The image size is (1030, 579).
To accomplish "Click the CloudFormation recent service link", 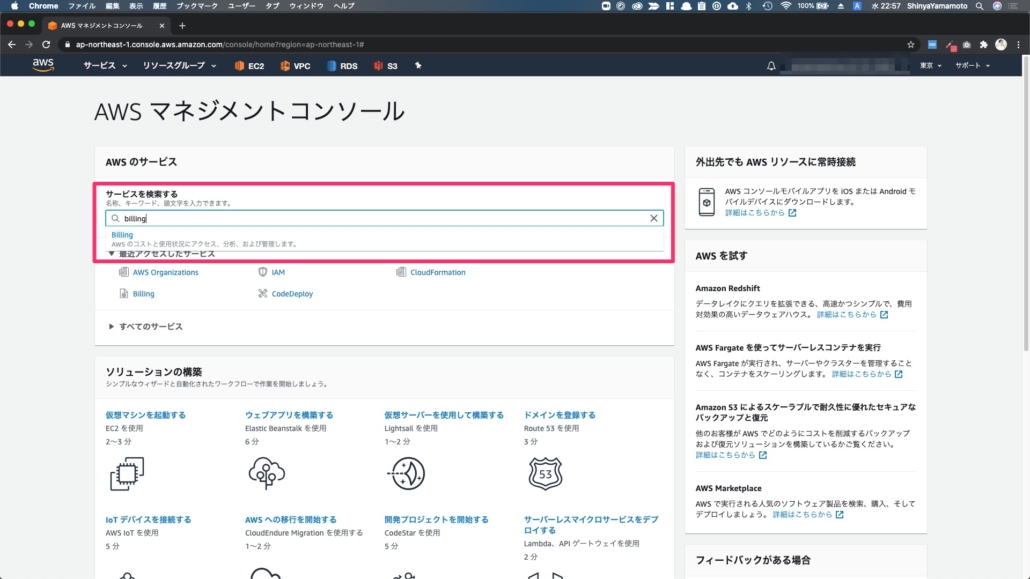I will click(437, 272).
